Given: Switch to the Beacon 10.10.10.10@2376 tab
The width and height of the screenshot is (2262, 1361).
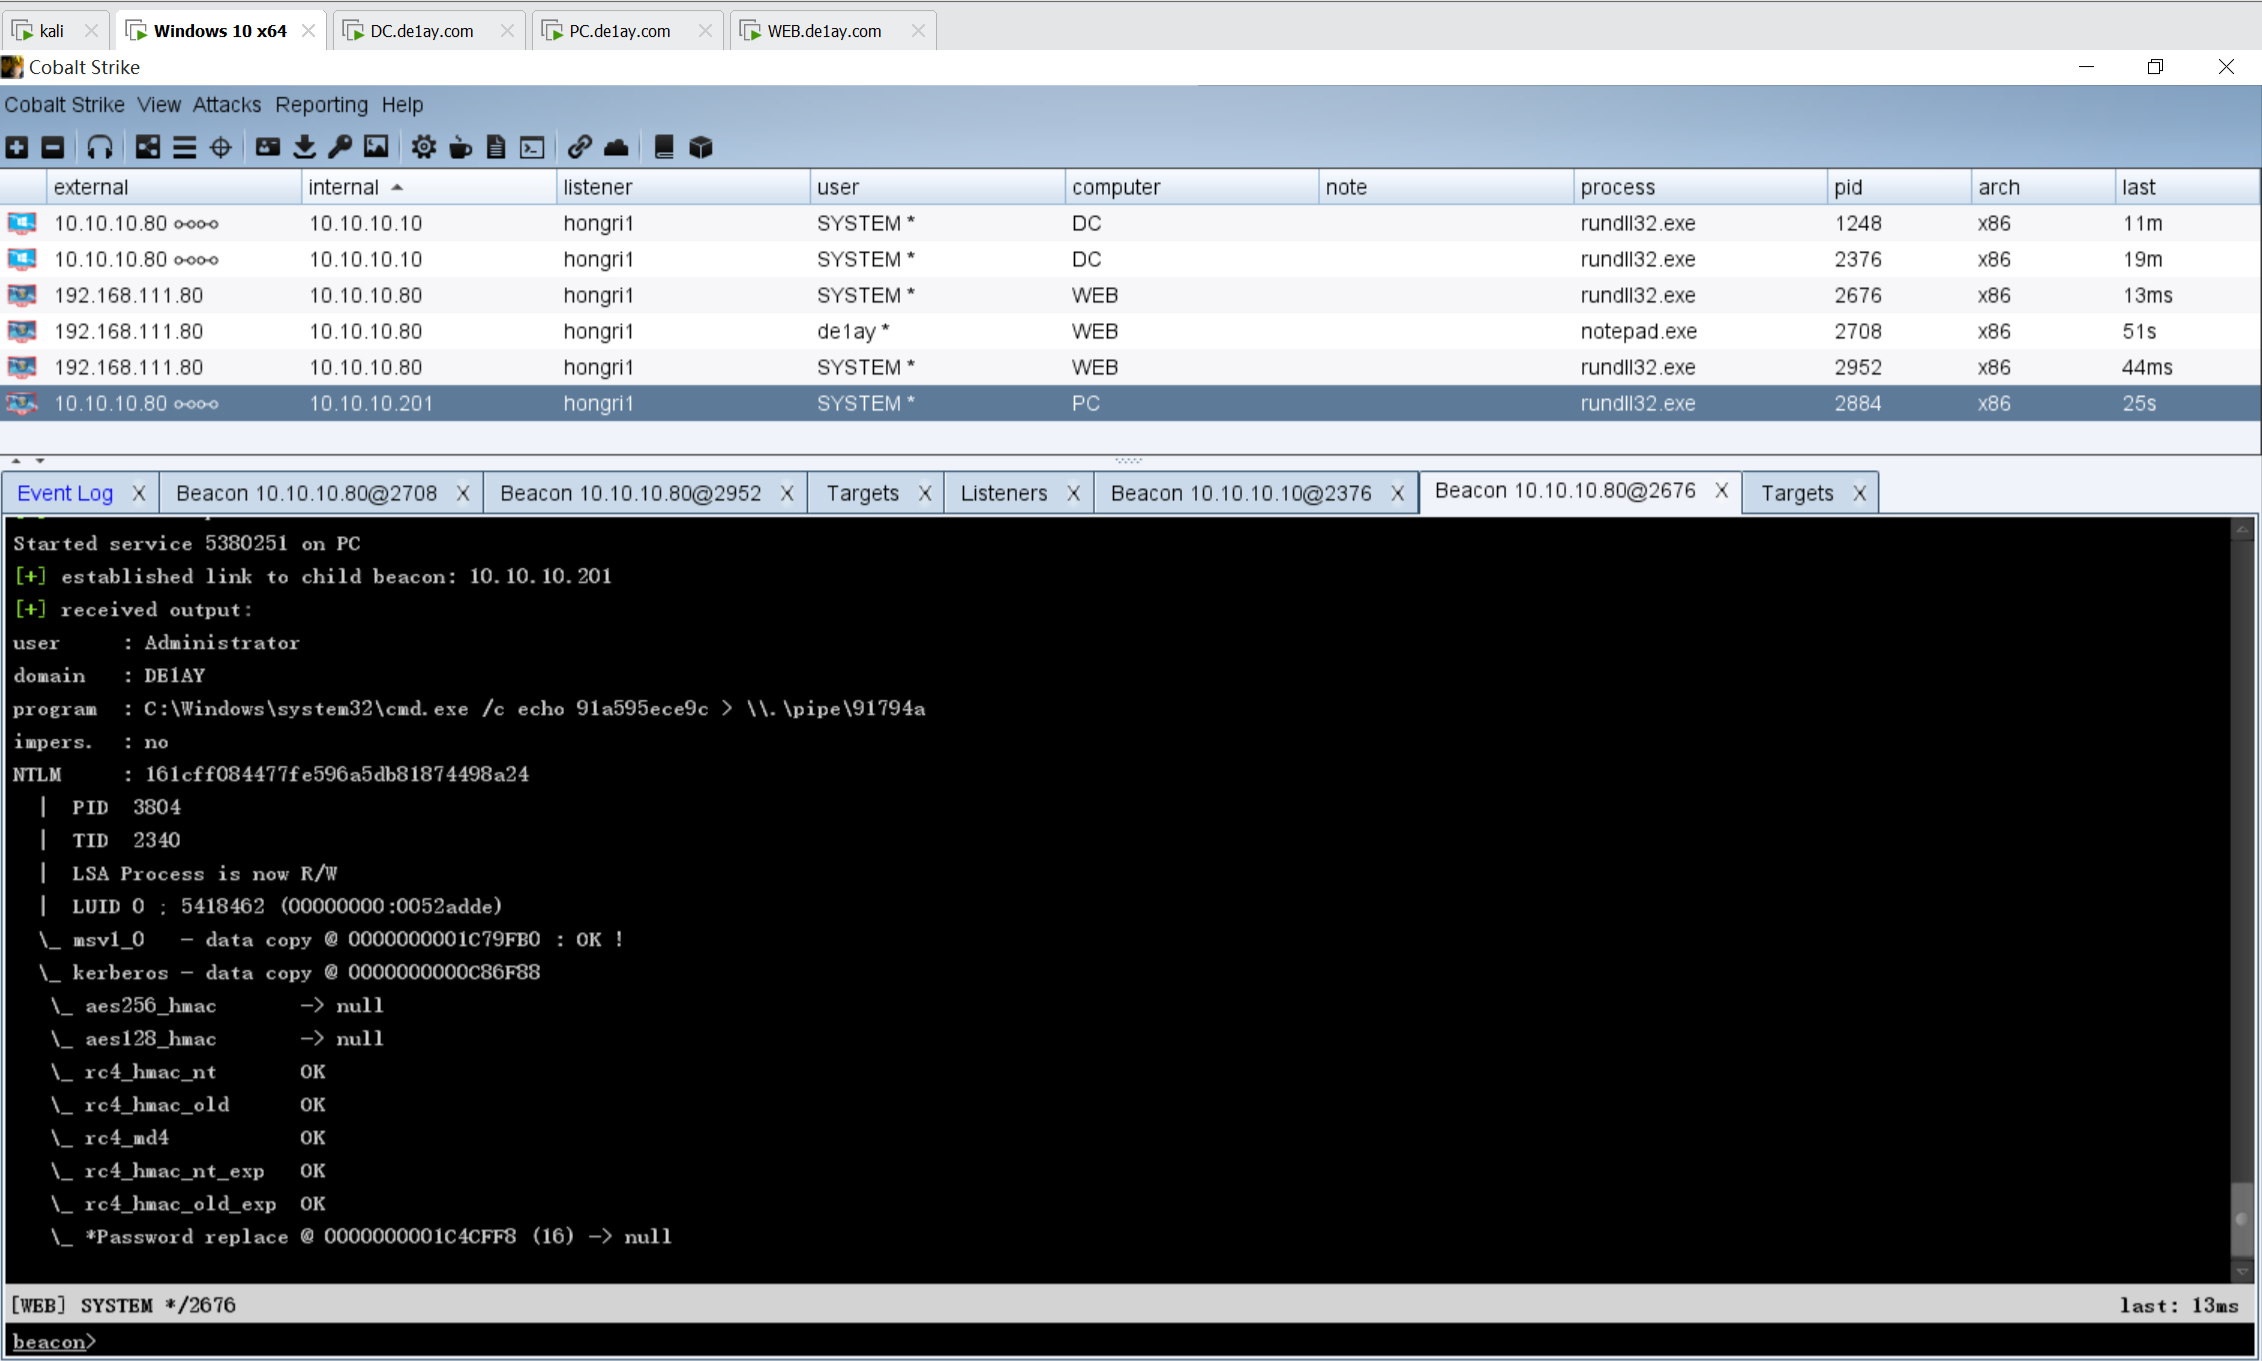Looking at the screenshot, I should pyautogui.click(x=1241, y=493).
